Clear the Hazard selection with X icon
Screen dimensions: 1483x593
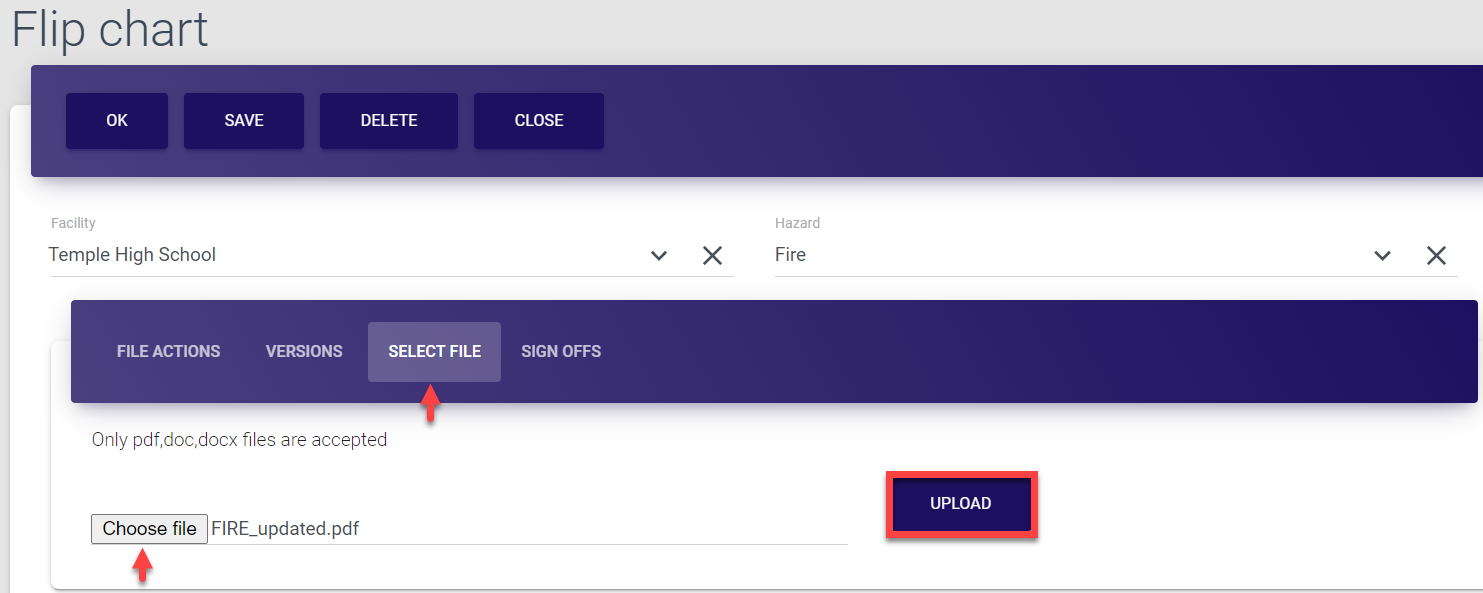click(1436, 256)
